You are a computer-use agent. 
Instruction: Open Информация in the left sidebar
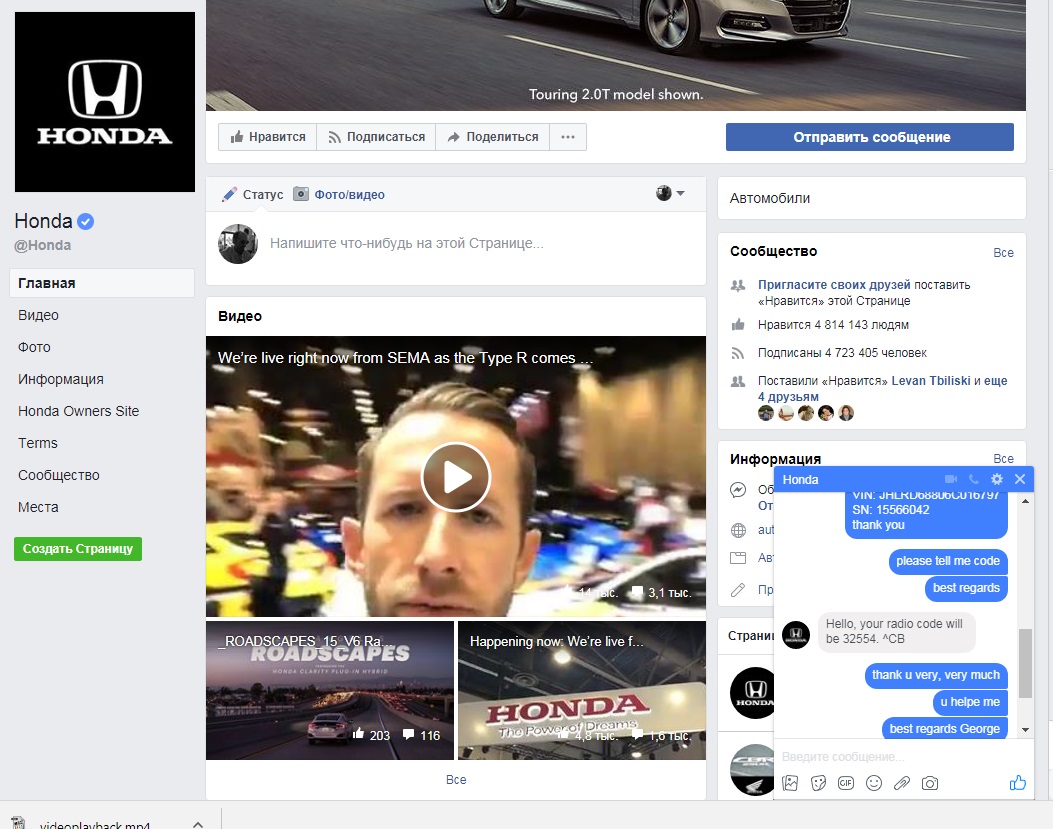pos(60,379)
